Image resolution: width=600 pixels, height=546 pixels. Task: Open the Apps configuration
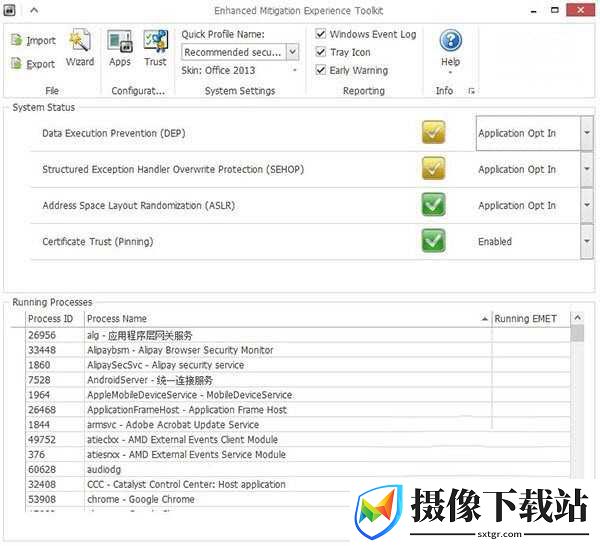point(120,48)
